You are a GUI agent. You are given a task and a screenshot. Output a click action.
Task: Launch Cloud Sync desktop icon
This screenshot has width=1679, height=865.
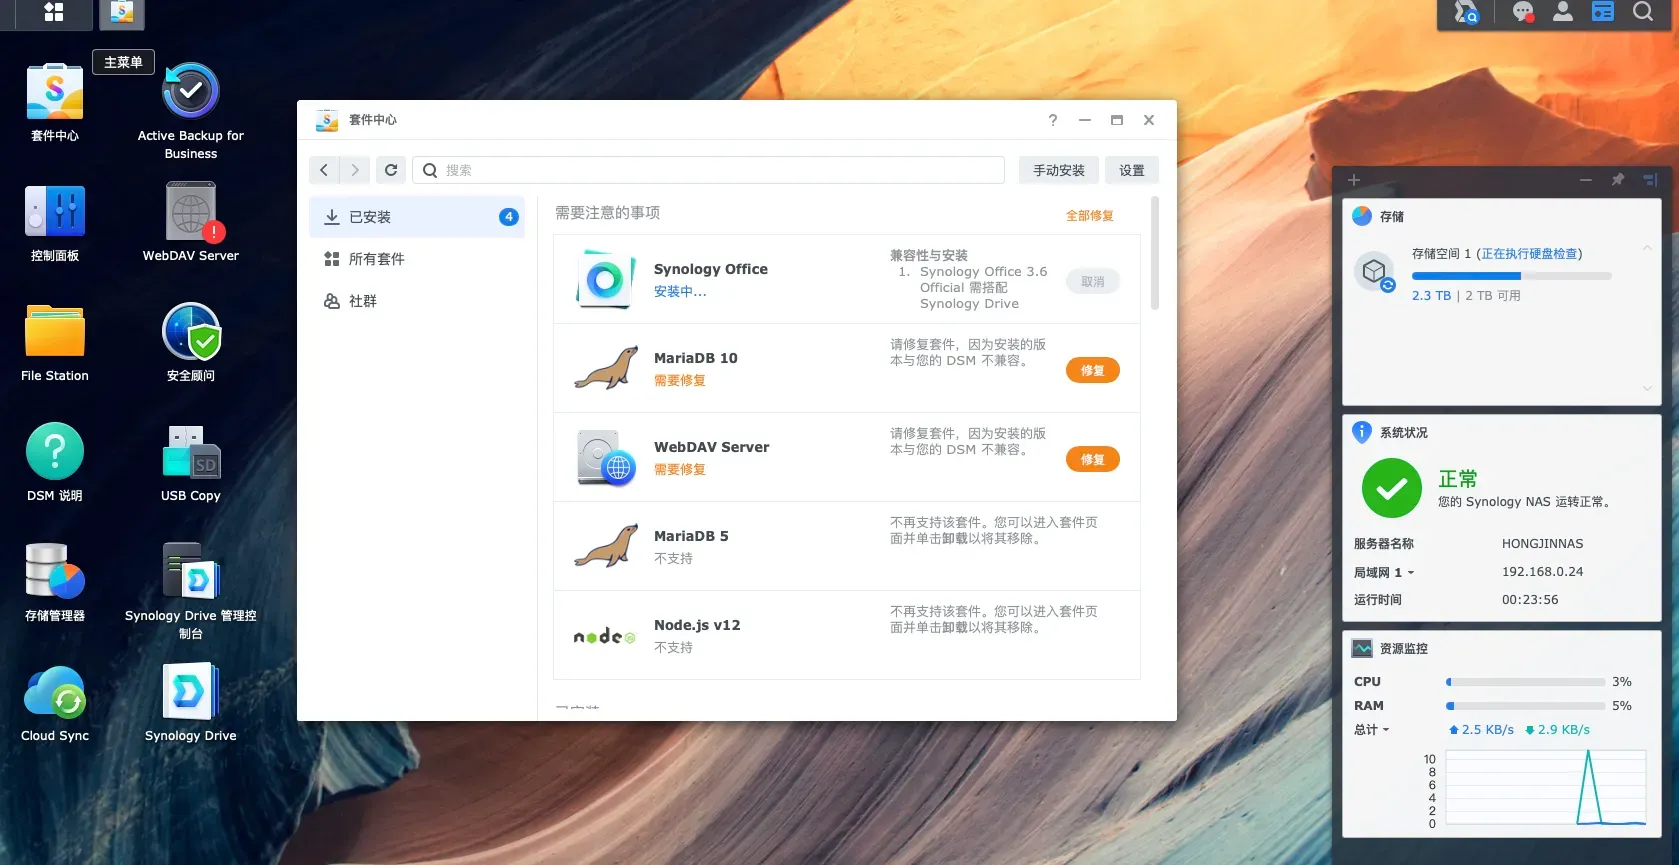pyautogui.click(x=55, y=692)
